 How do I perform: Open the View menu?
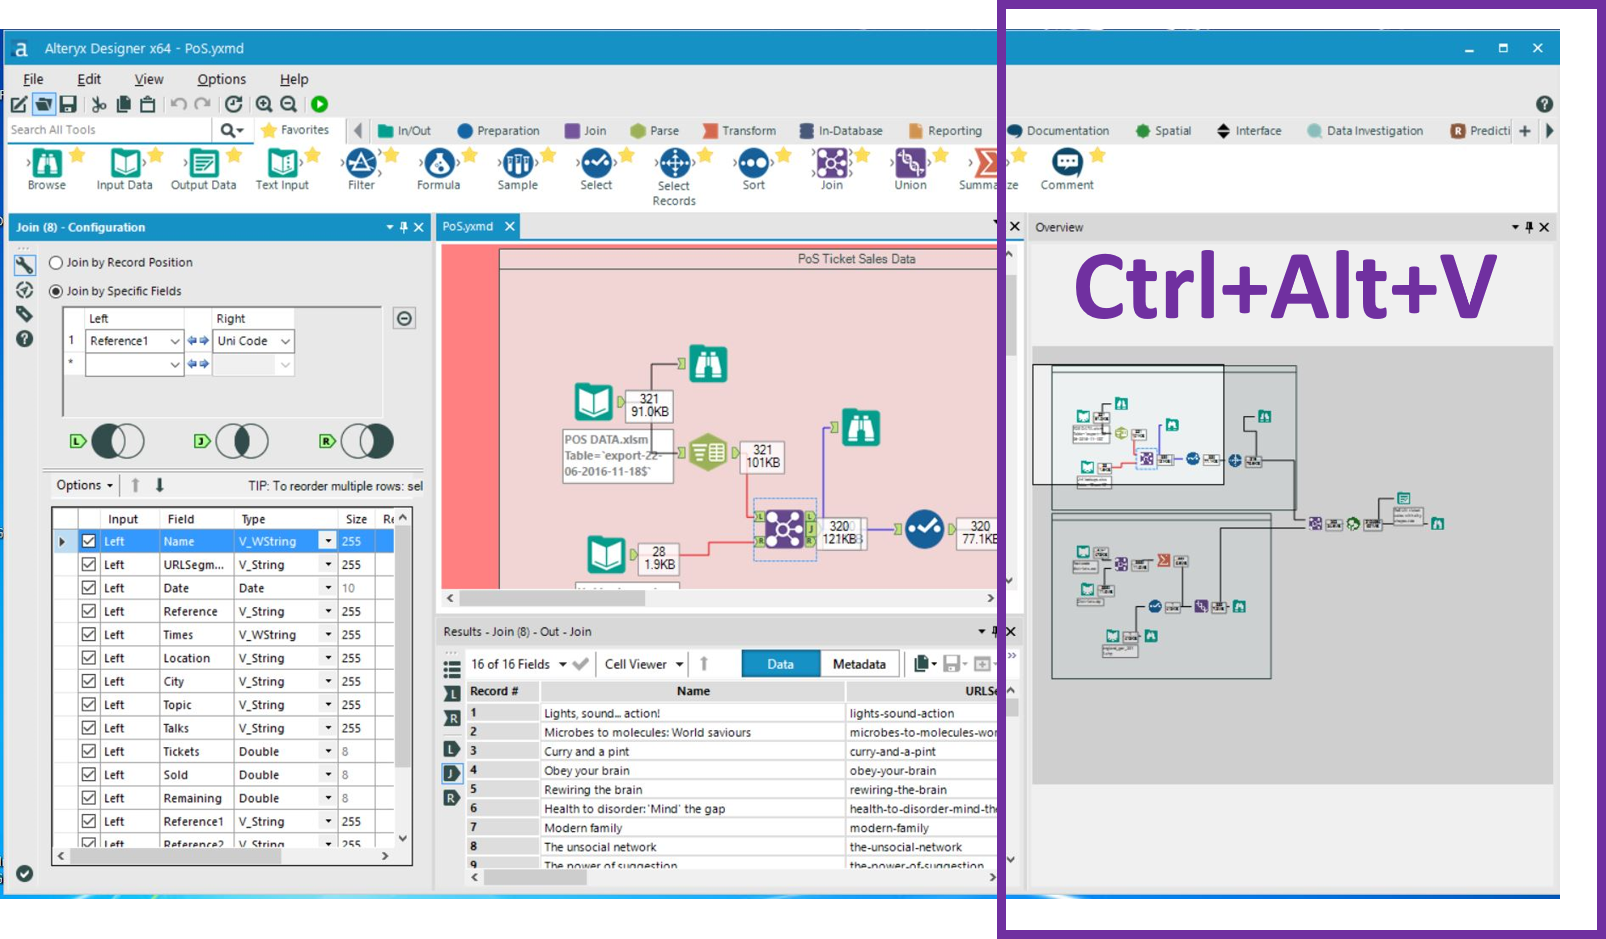(x=149, y=79)
